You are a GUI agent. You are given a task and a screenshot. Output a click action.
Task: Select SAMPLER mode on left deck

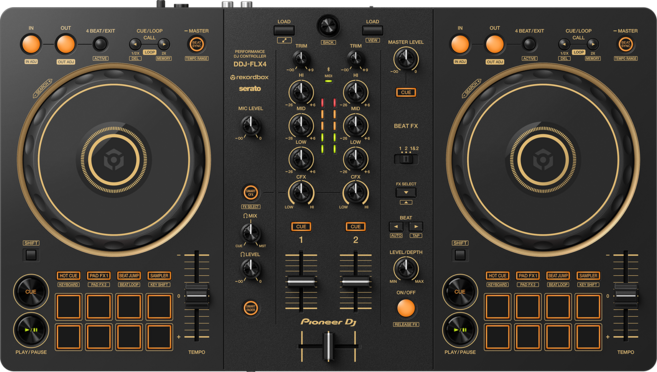[x=159, y=276]
